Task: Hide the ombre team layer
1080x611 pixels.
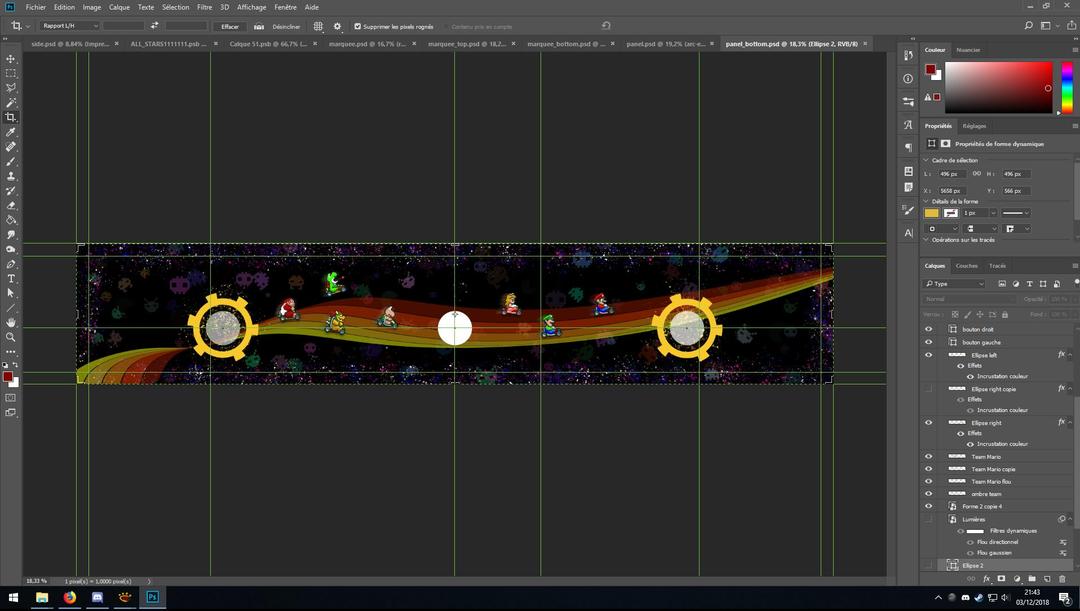Action: 928,493
